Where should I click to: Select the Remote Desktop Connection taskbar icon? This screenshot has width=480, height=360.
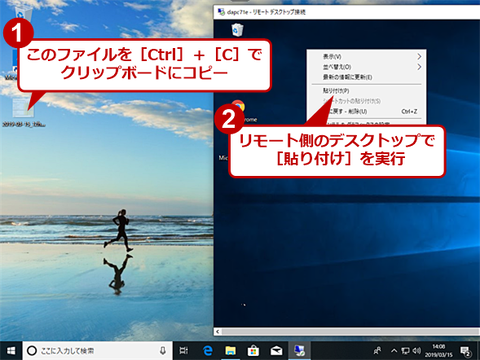(299, 351)
